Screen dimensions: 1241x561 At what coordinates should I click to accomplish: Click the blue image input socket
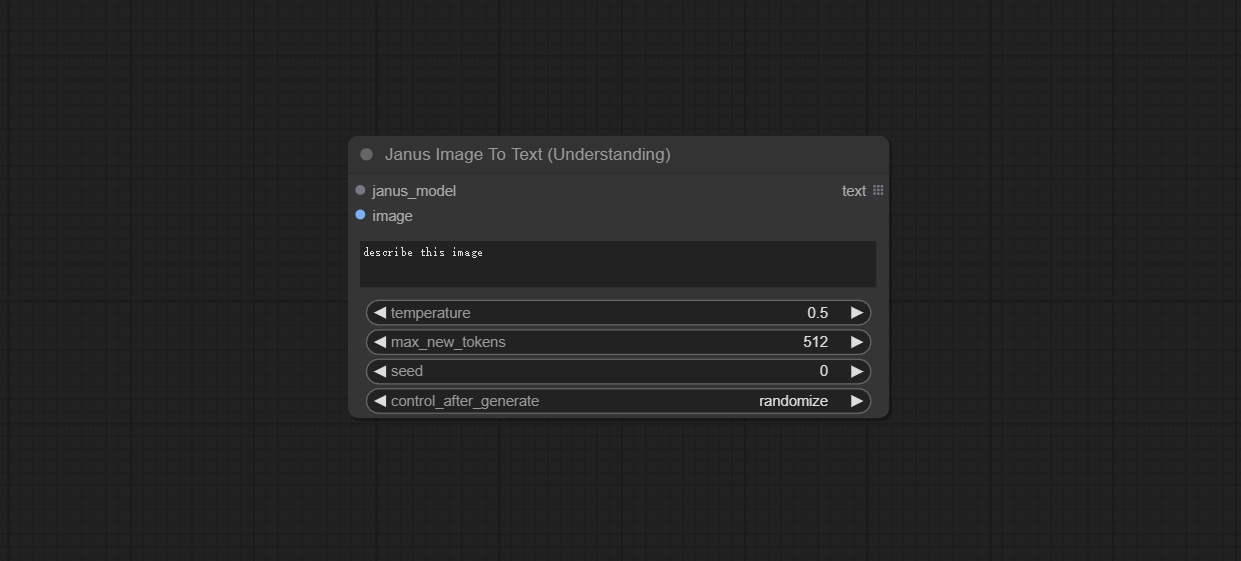coord(360,215)
